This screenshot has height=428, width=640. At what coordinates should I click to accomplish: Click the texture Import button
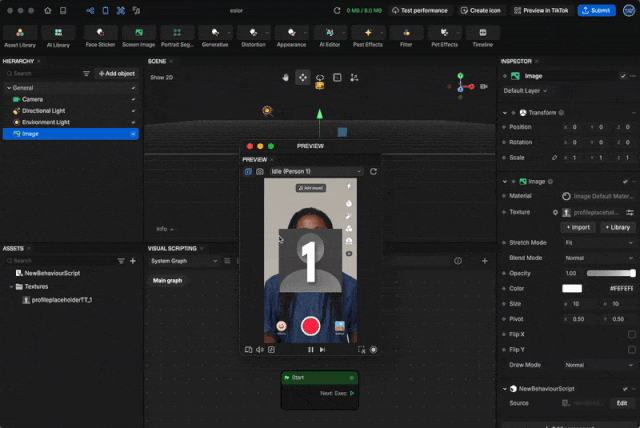click(x=578, y=227)
